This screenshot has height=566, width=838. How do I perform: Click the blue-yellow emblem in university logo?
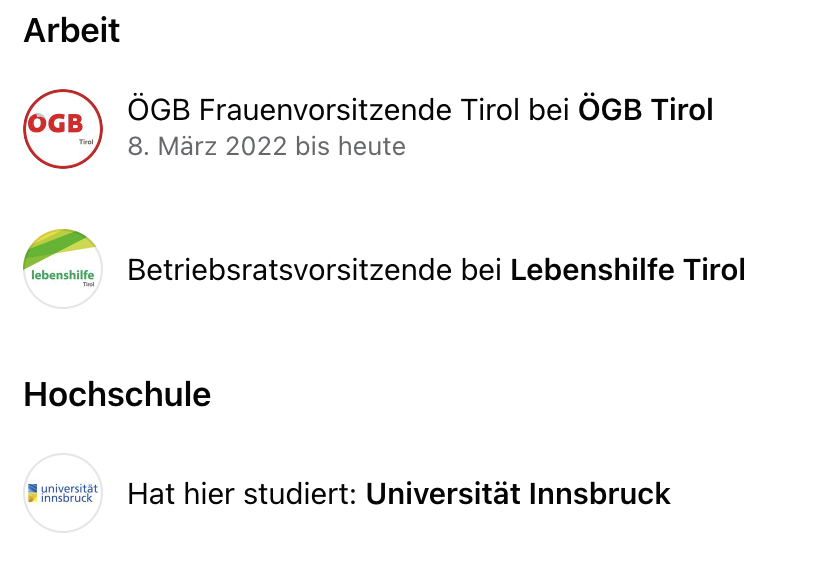click(x=33, y=493)
